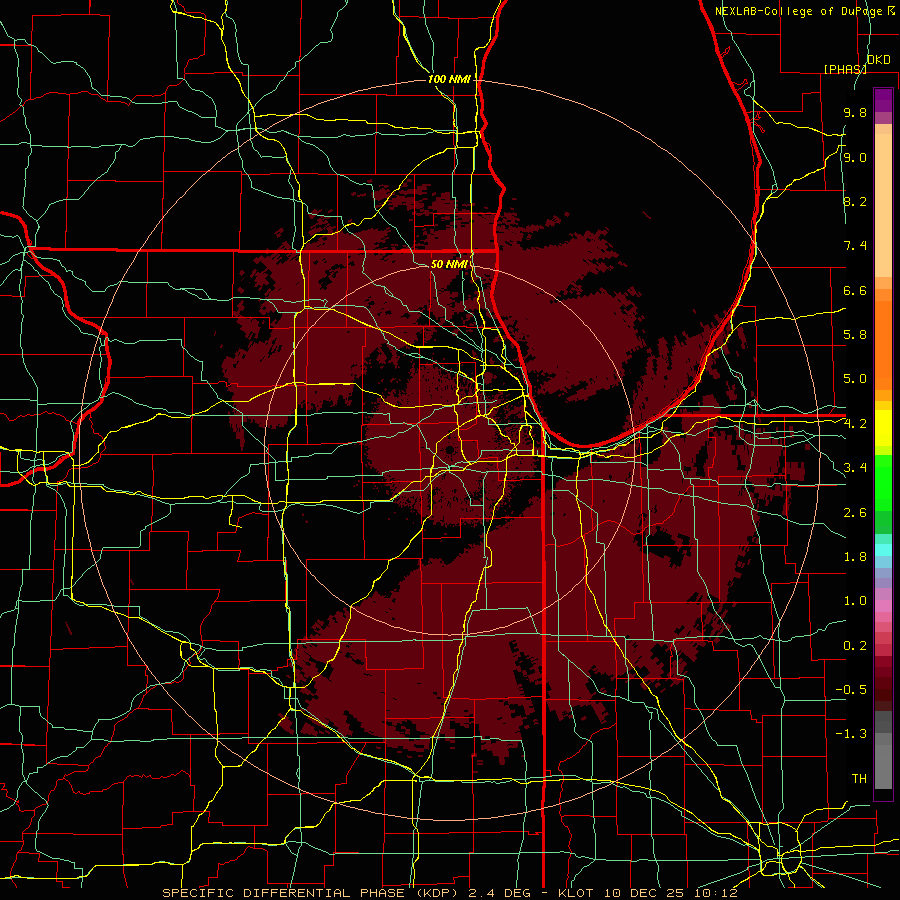Pick the purple band atop the color bar
The image size is (900, 900).
coord(883,100)
